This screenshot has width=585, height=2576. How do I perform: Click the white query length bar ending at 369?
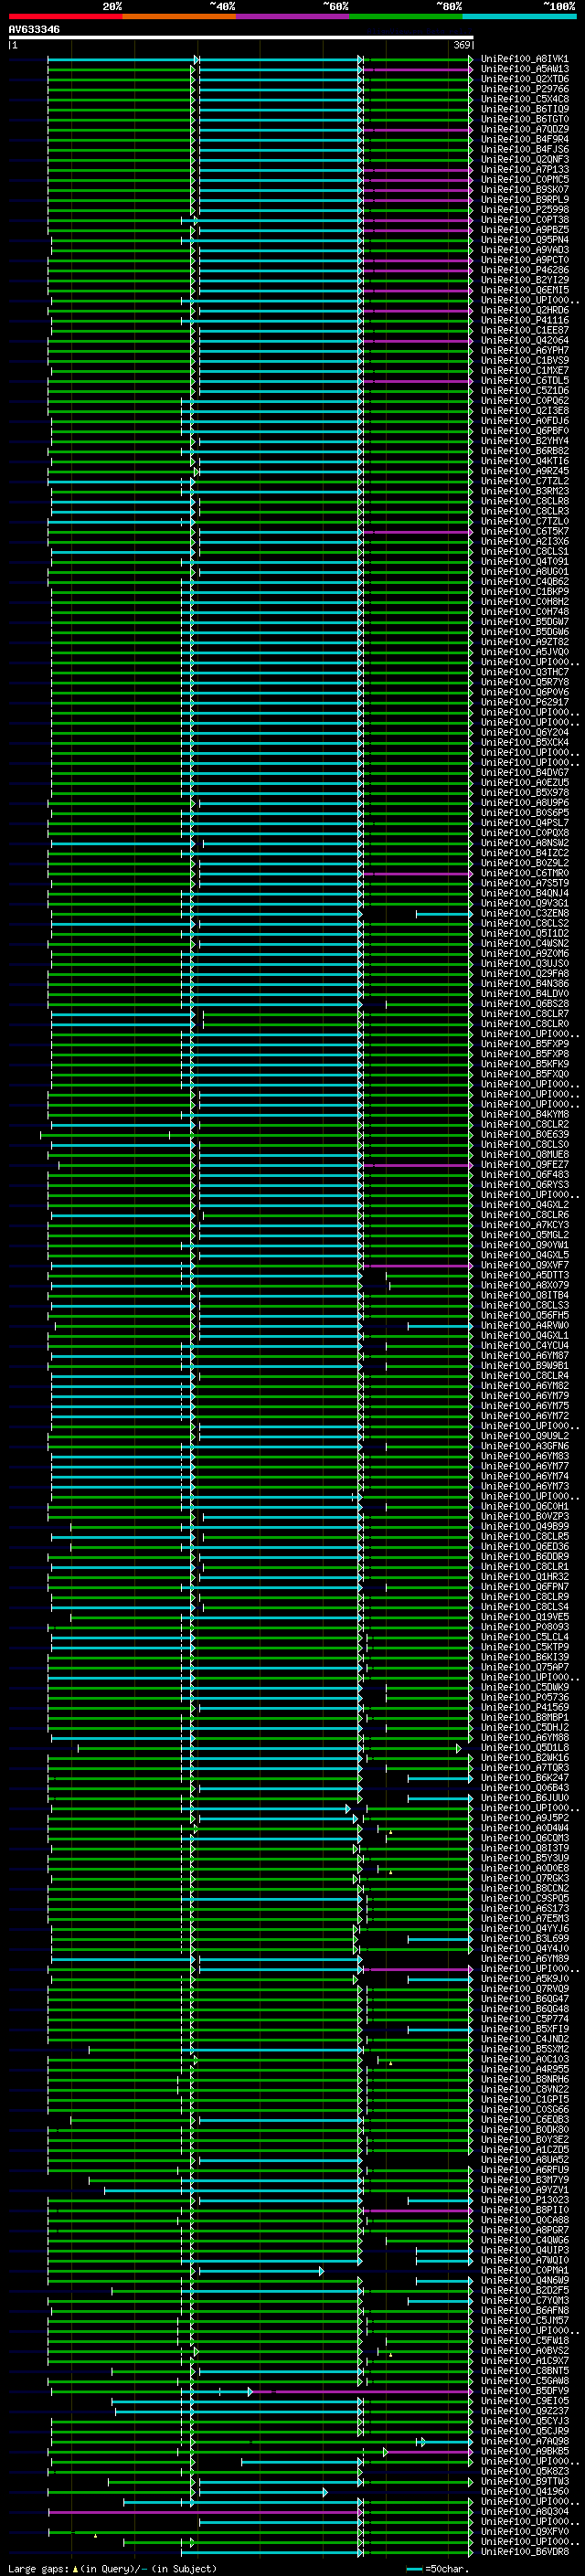241,38
